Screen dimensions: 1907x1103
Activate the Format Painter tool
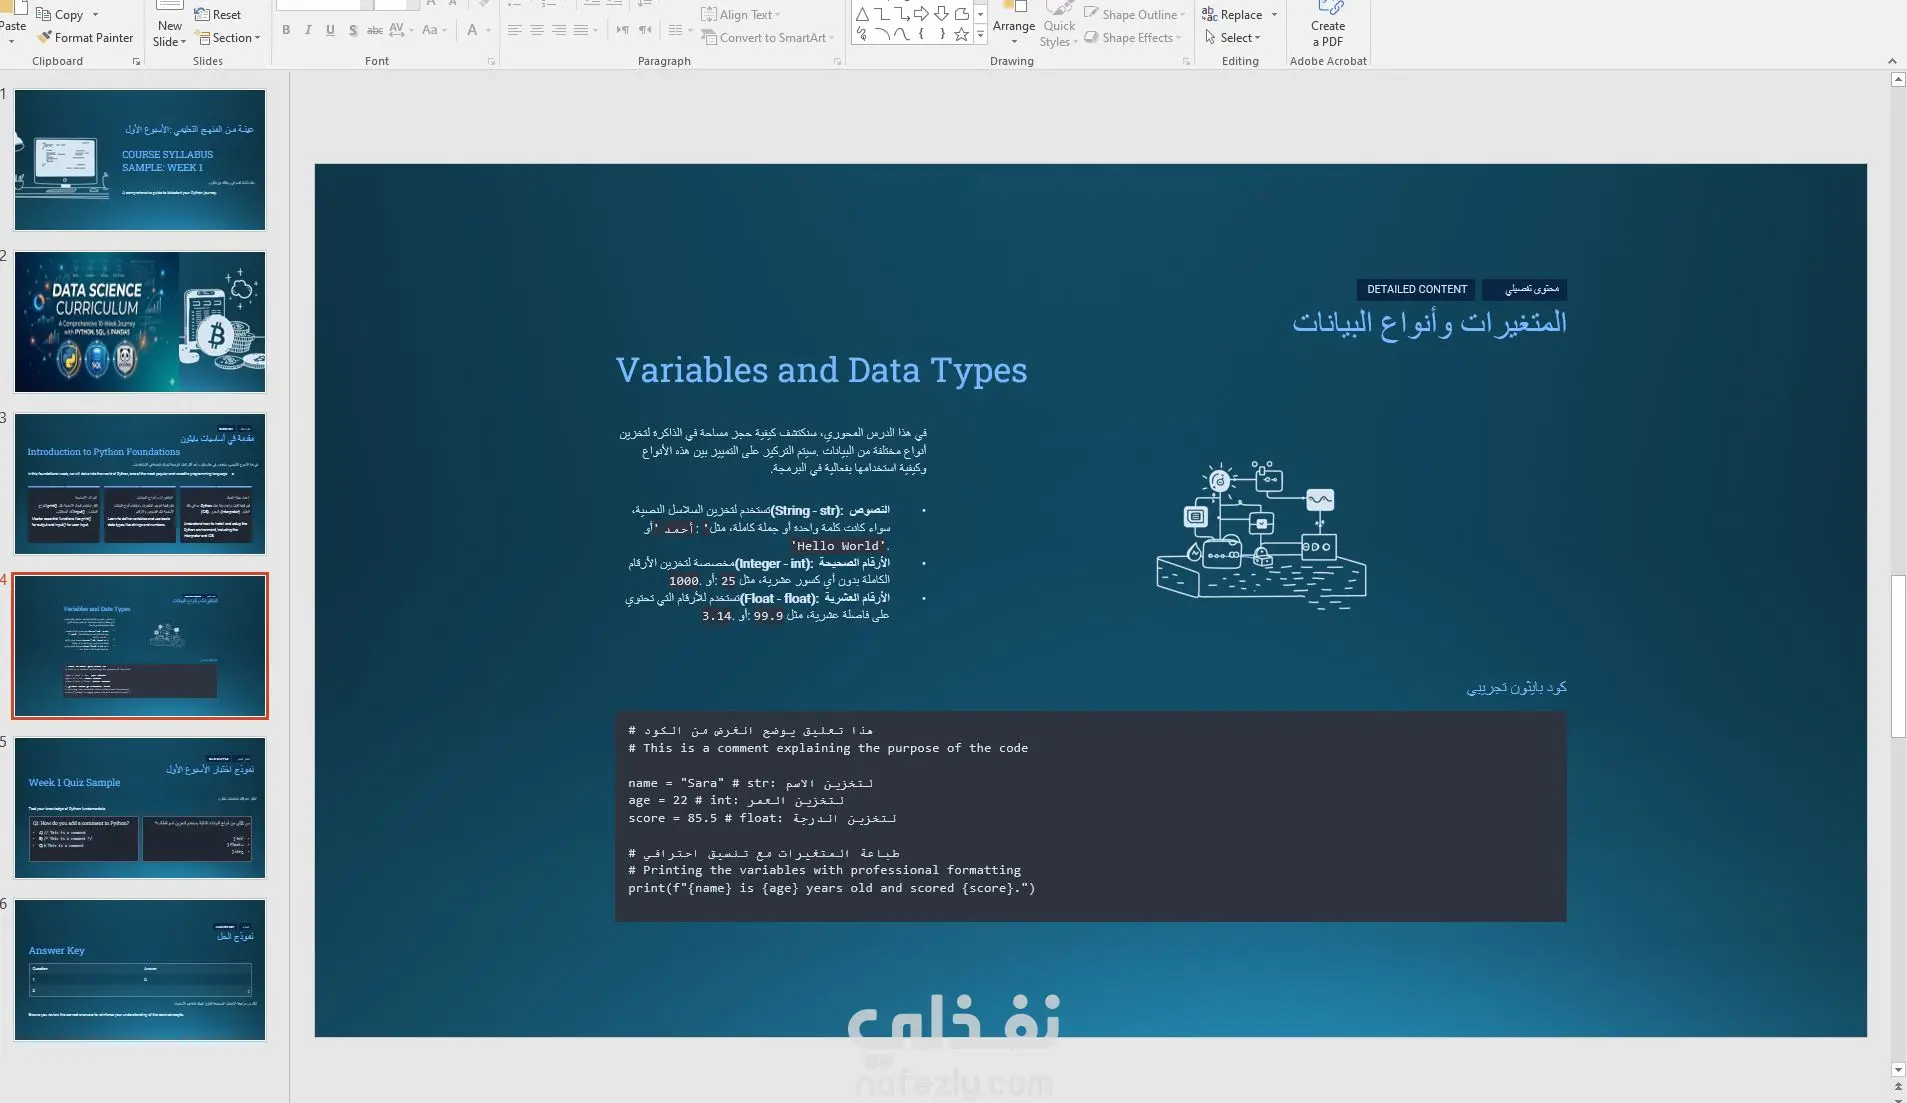click(85, 38)
